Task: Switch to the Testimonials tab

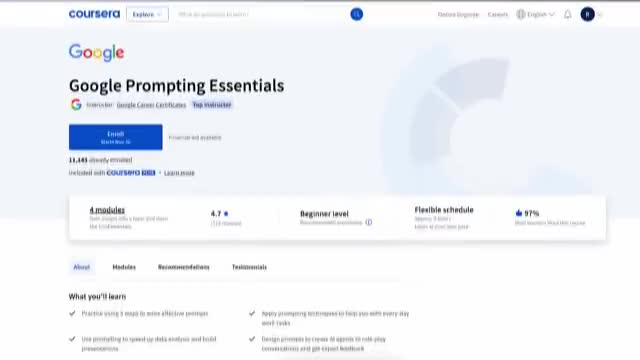Action: pyautogui.click(x=249, y=267)
